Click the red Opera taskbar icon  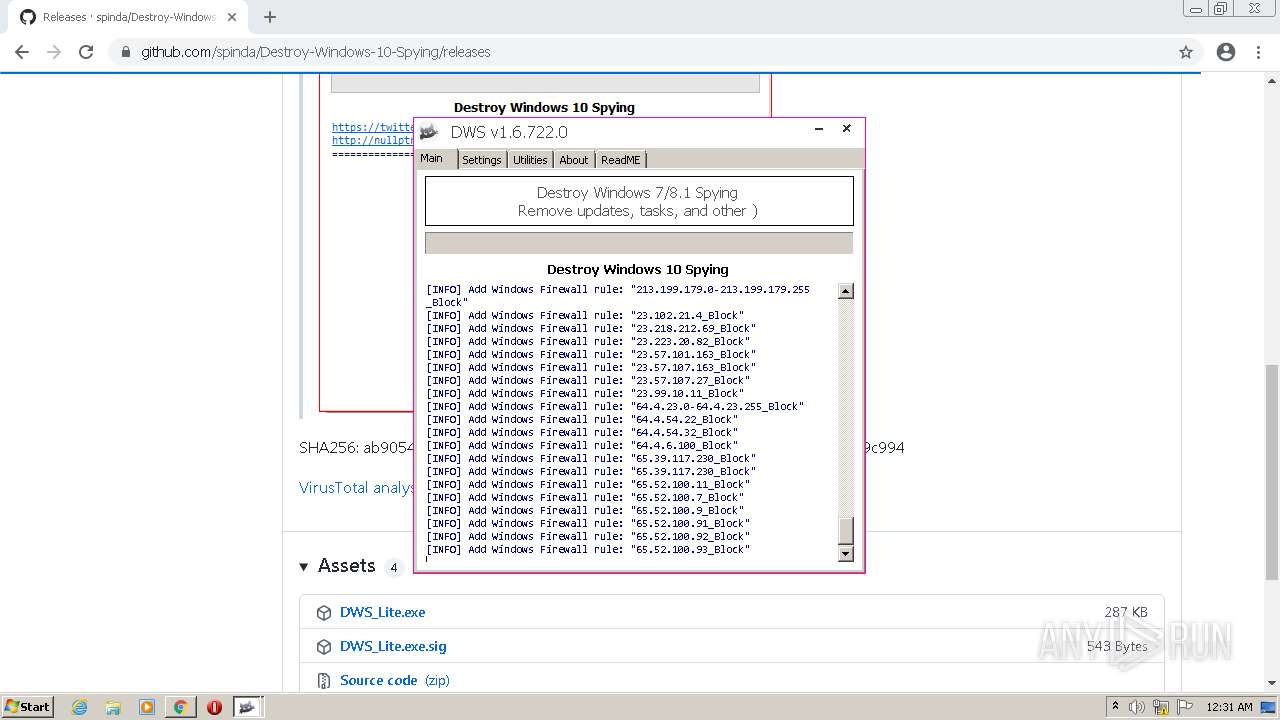[x=214, y=707]
